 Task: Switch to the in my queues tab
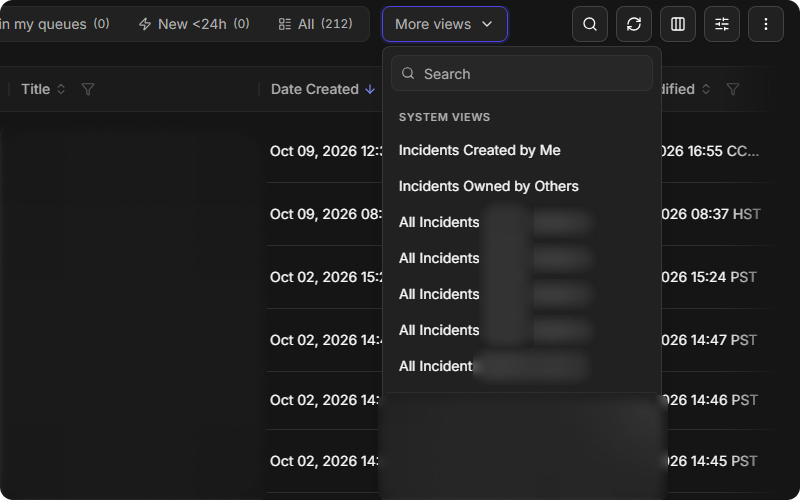pos(55,24)
